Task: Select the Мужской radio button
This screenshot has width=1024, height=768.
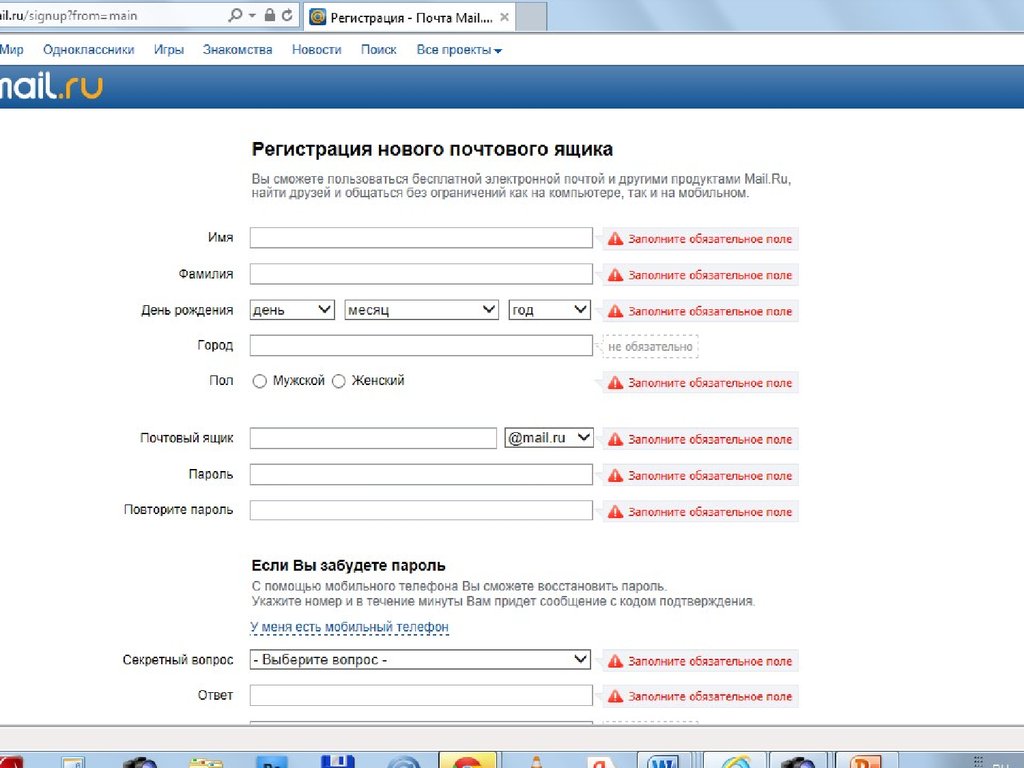Action: coord(259,381)
